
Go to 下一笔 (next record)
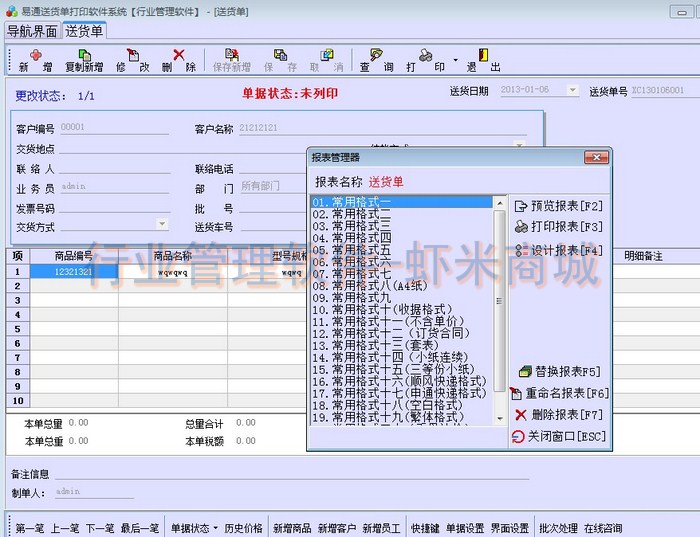[x=100, y=529]
